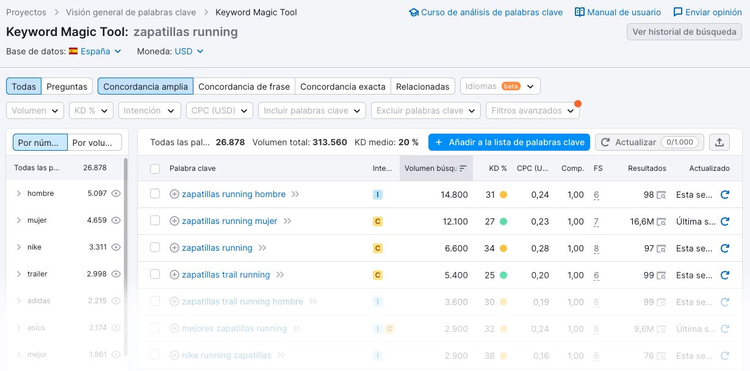Tick the select-all checkbox in table header

[x=155, y=169]
